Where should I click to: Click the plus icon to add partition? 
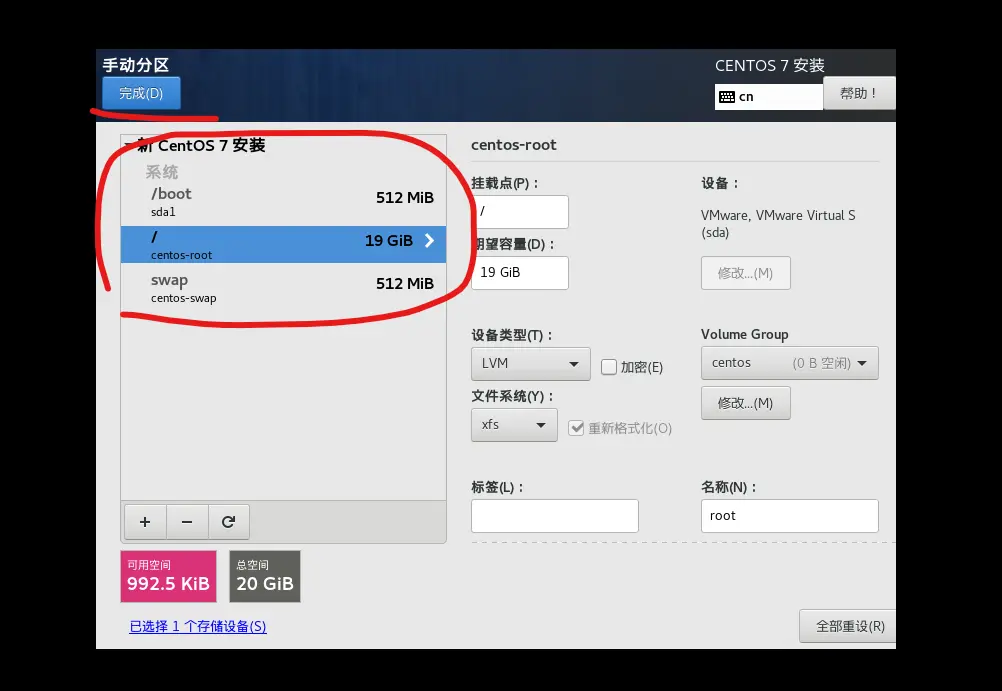(x=144, y=521)
